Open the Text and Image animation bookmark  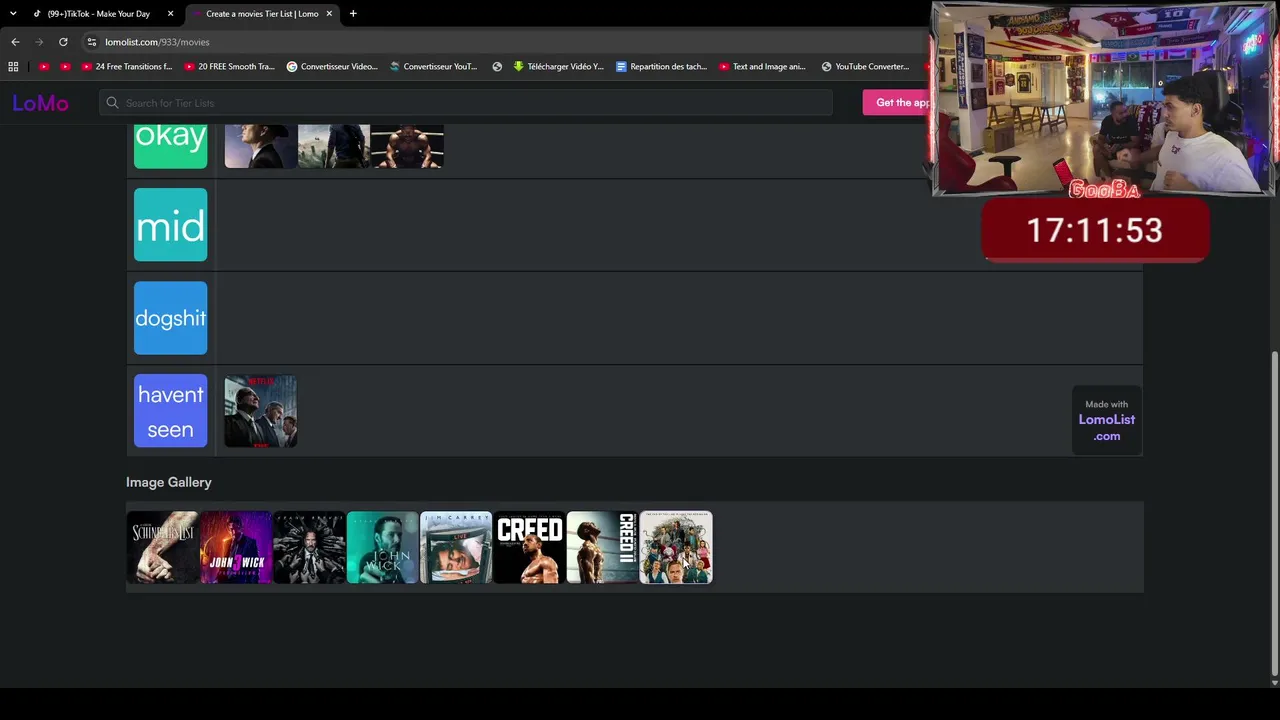[762, 67]
